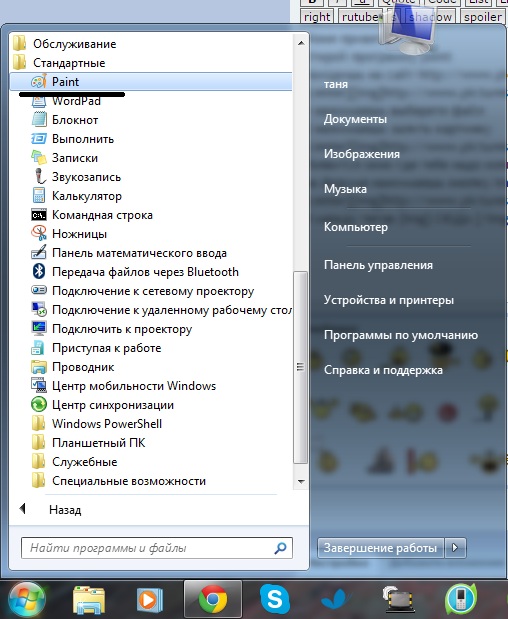Open the Калькулятор icon
Image resolution: width=508 pixels, height=619 pixels.
(39, 195)
